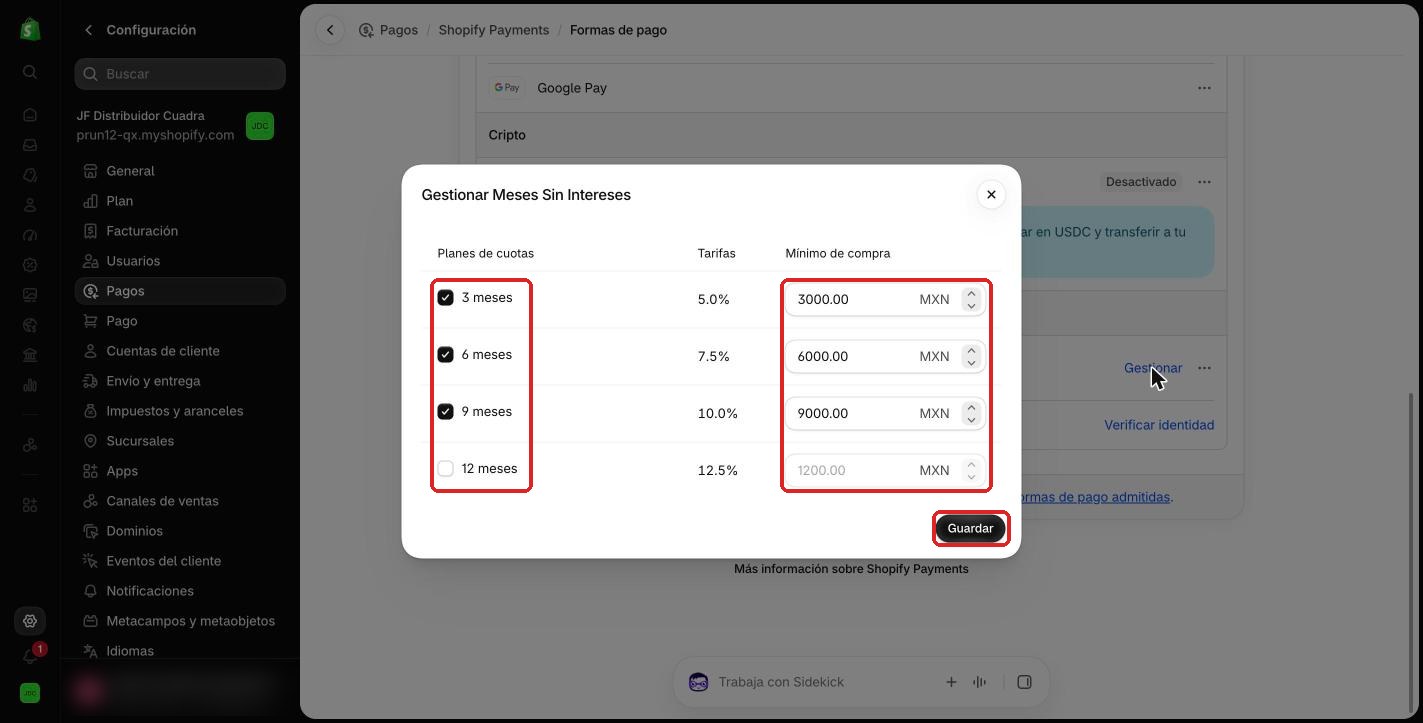This screenshot has width=1423, height=723.
Task: Open the more options menu beside Desactivado
Action: coord(1204,182)
